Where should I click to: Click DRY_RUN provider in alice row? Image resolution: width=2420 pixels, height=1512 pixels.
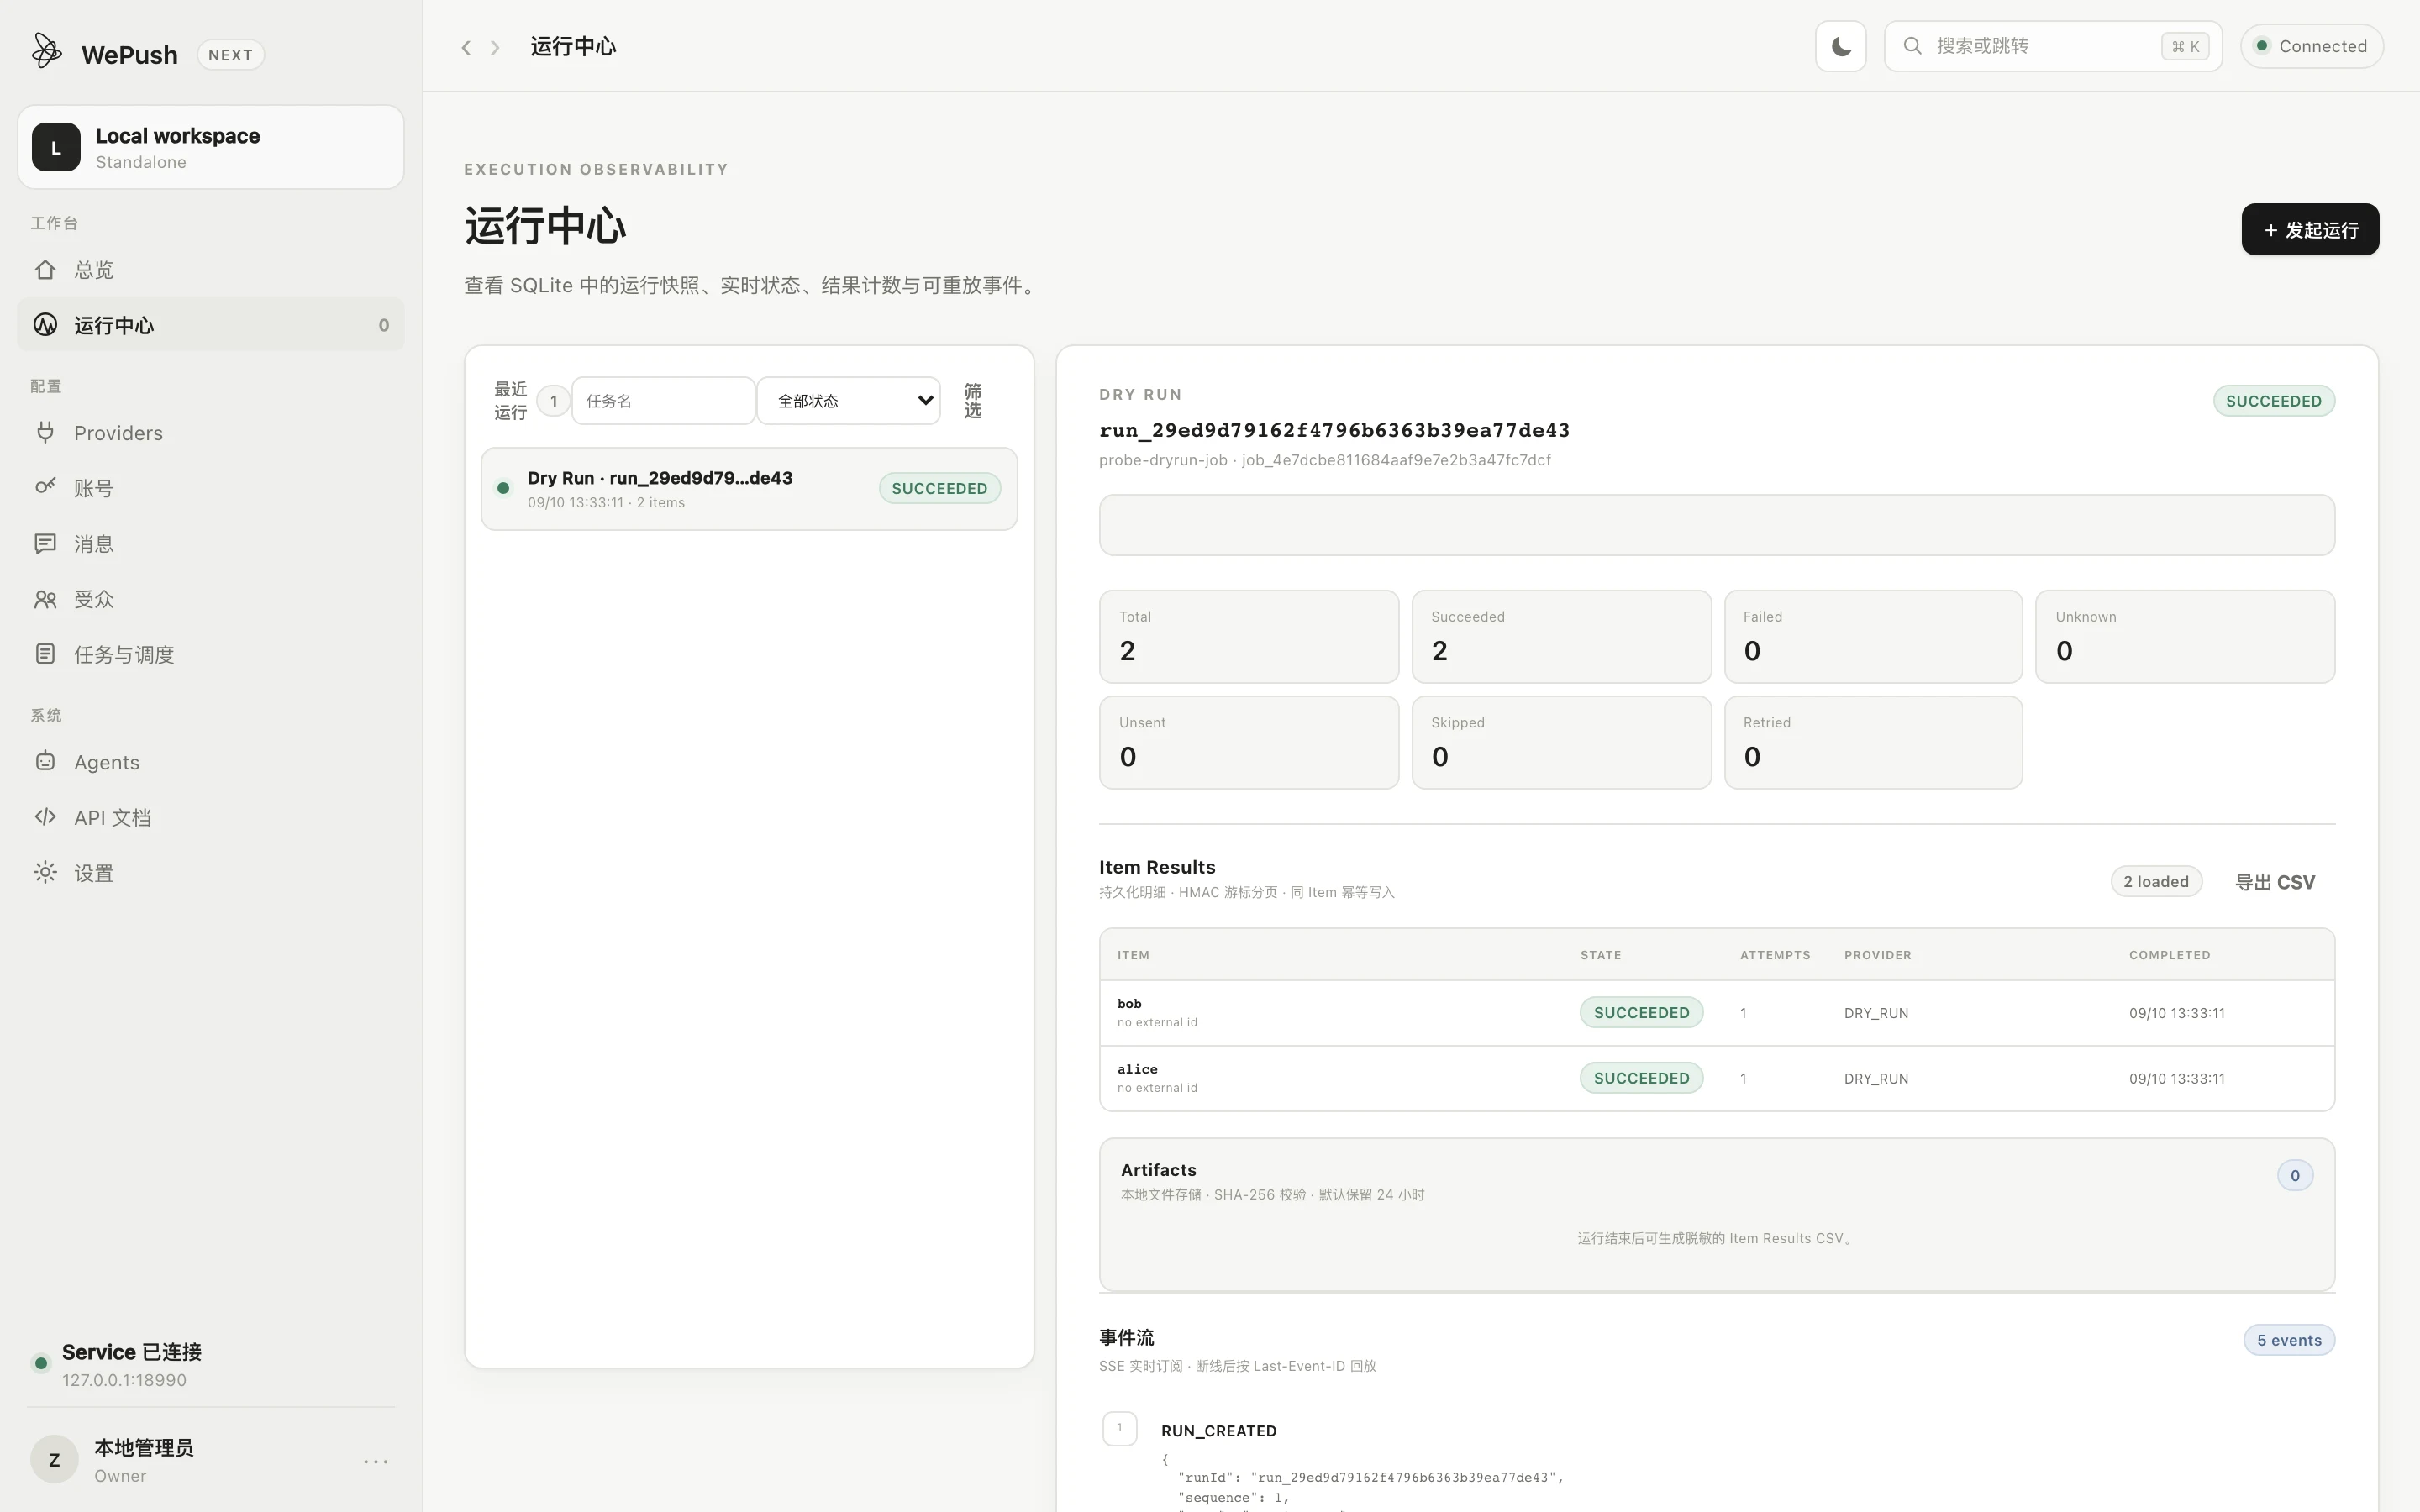pos(1876,1079)
